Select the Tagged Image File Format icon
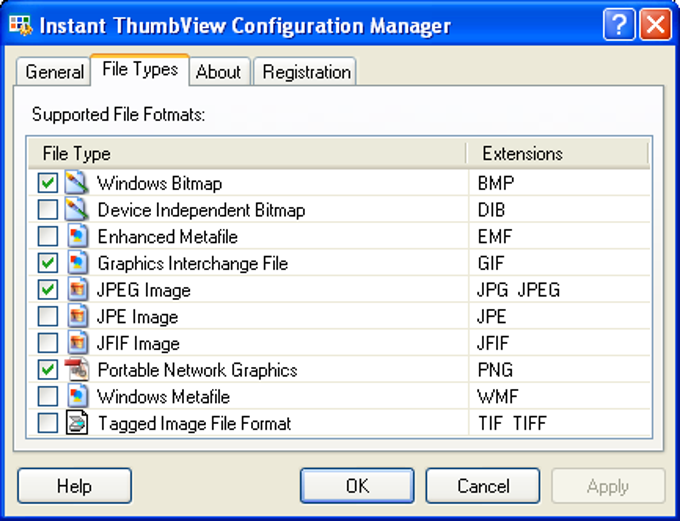This screenshot has height=521, width=680. click(77, 423)
